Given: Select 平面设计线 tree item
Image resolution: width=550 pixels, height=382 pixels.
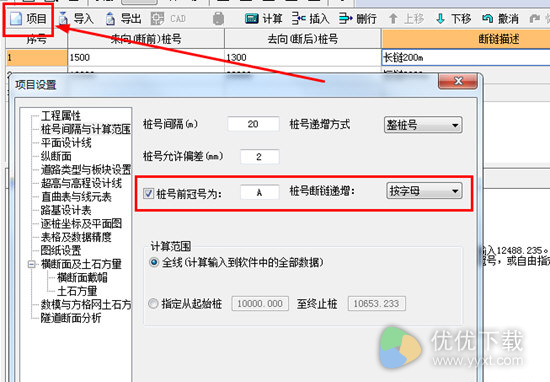Looking at the screenshot, I should click(x=66, y=143).
